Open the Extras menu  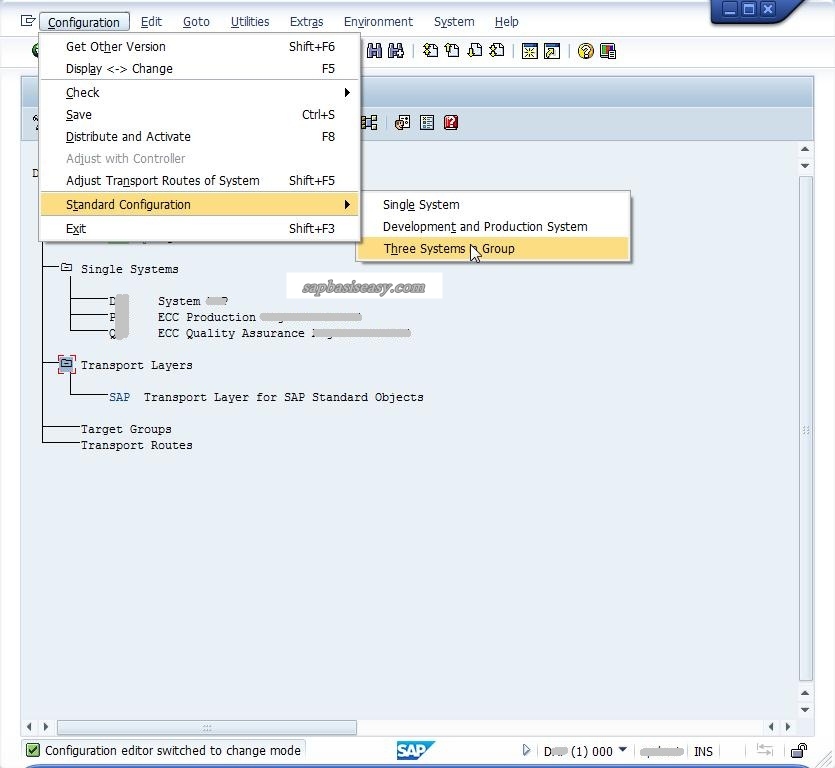(x=306, y=22)
